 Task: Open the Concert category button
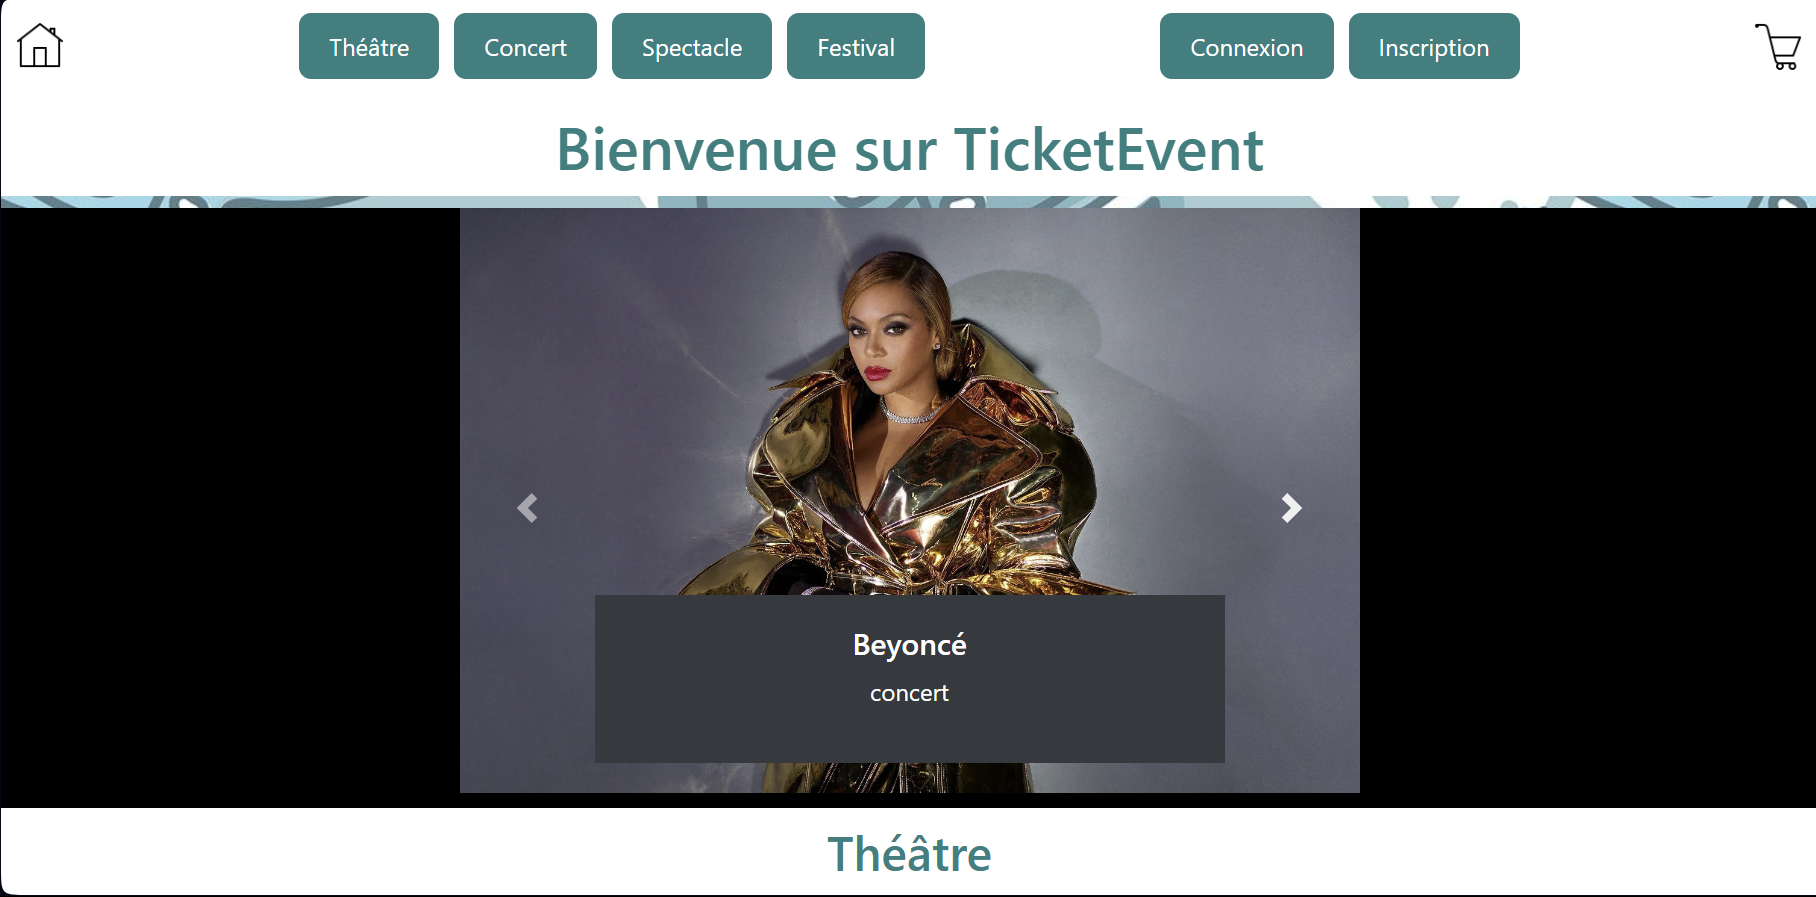(525, 46)
